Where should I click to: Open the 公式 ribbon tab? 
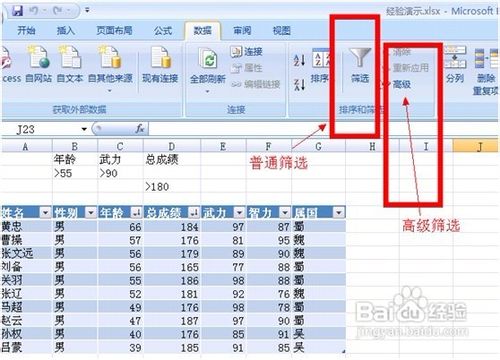(163, 31)
